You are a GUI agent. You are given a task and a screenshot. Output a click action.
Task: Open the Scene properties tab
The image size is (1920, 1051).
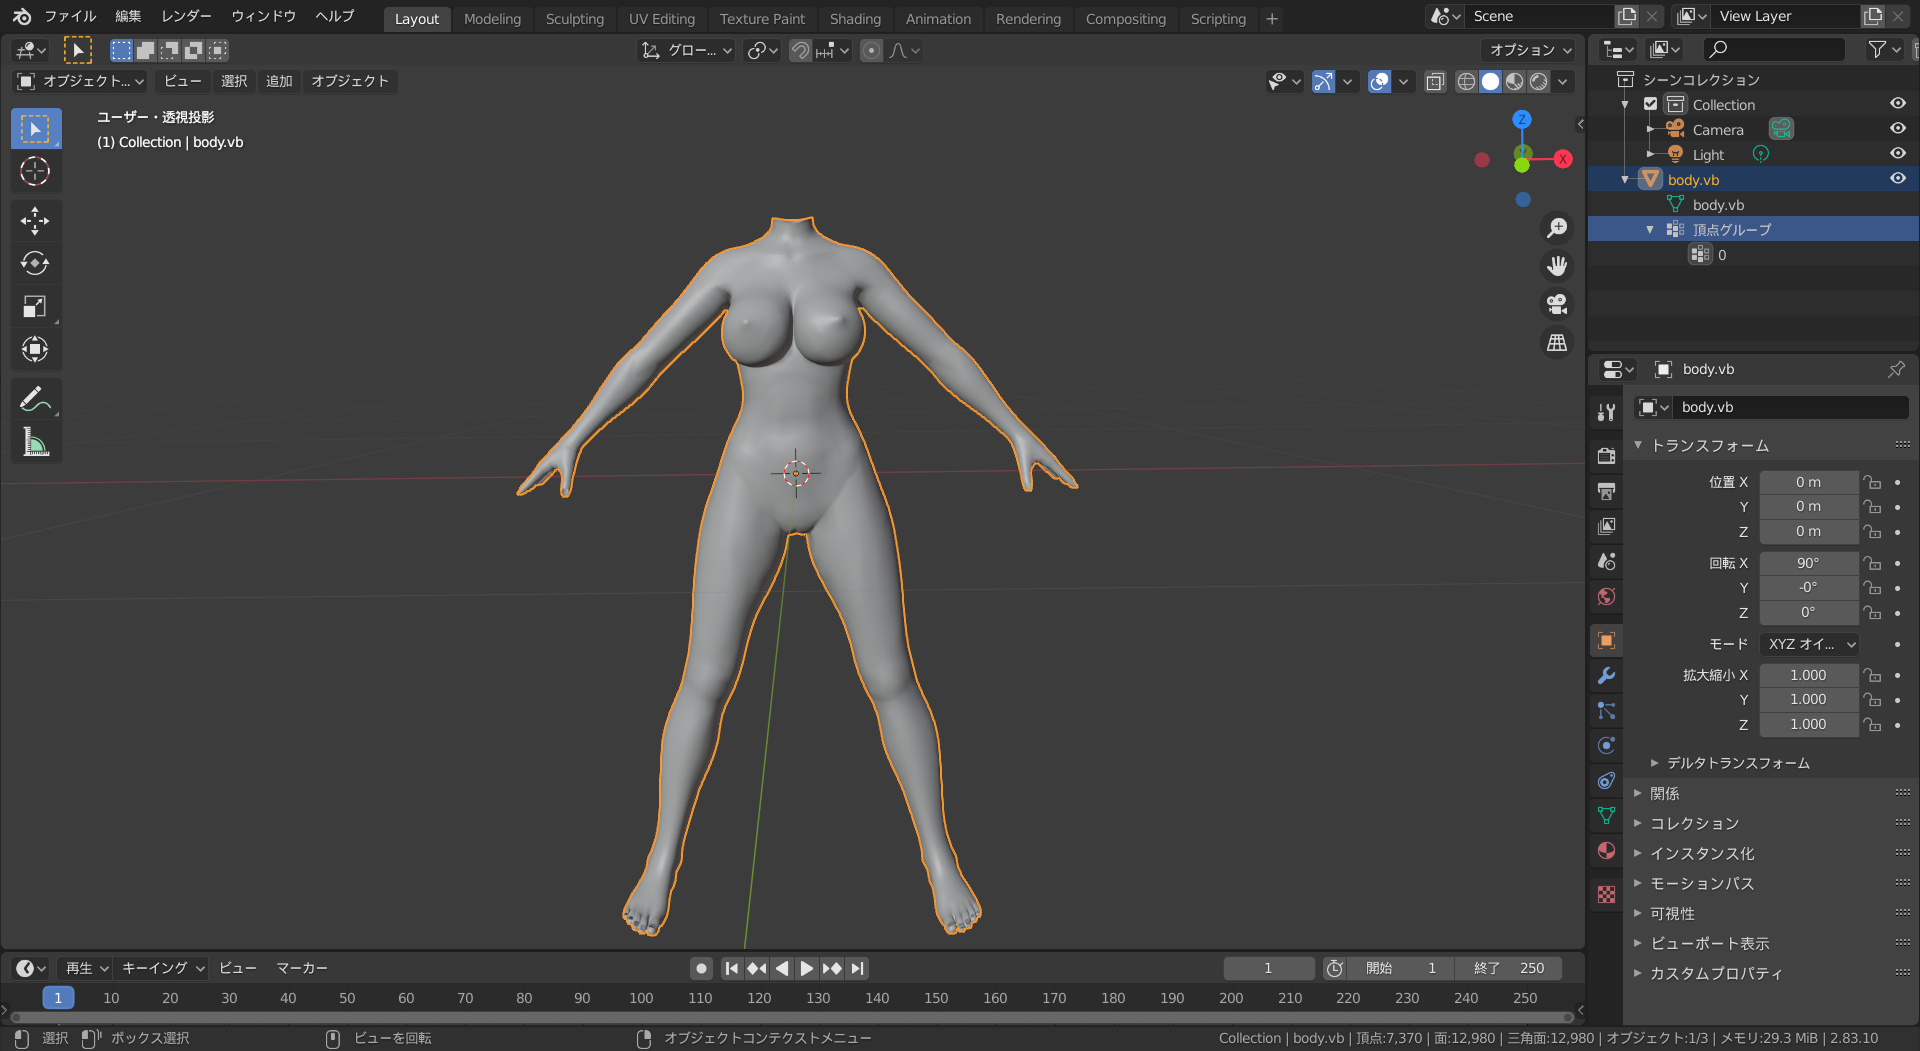[1606, 561]
